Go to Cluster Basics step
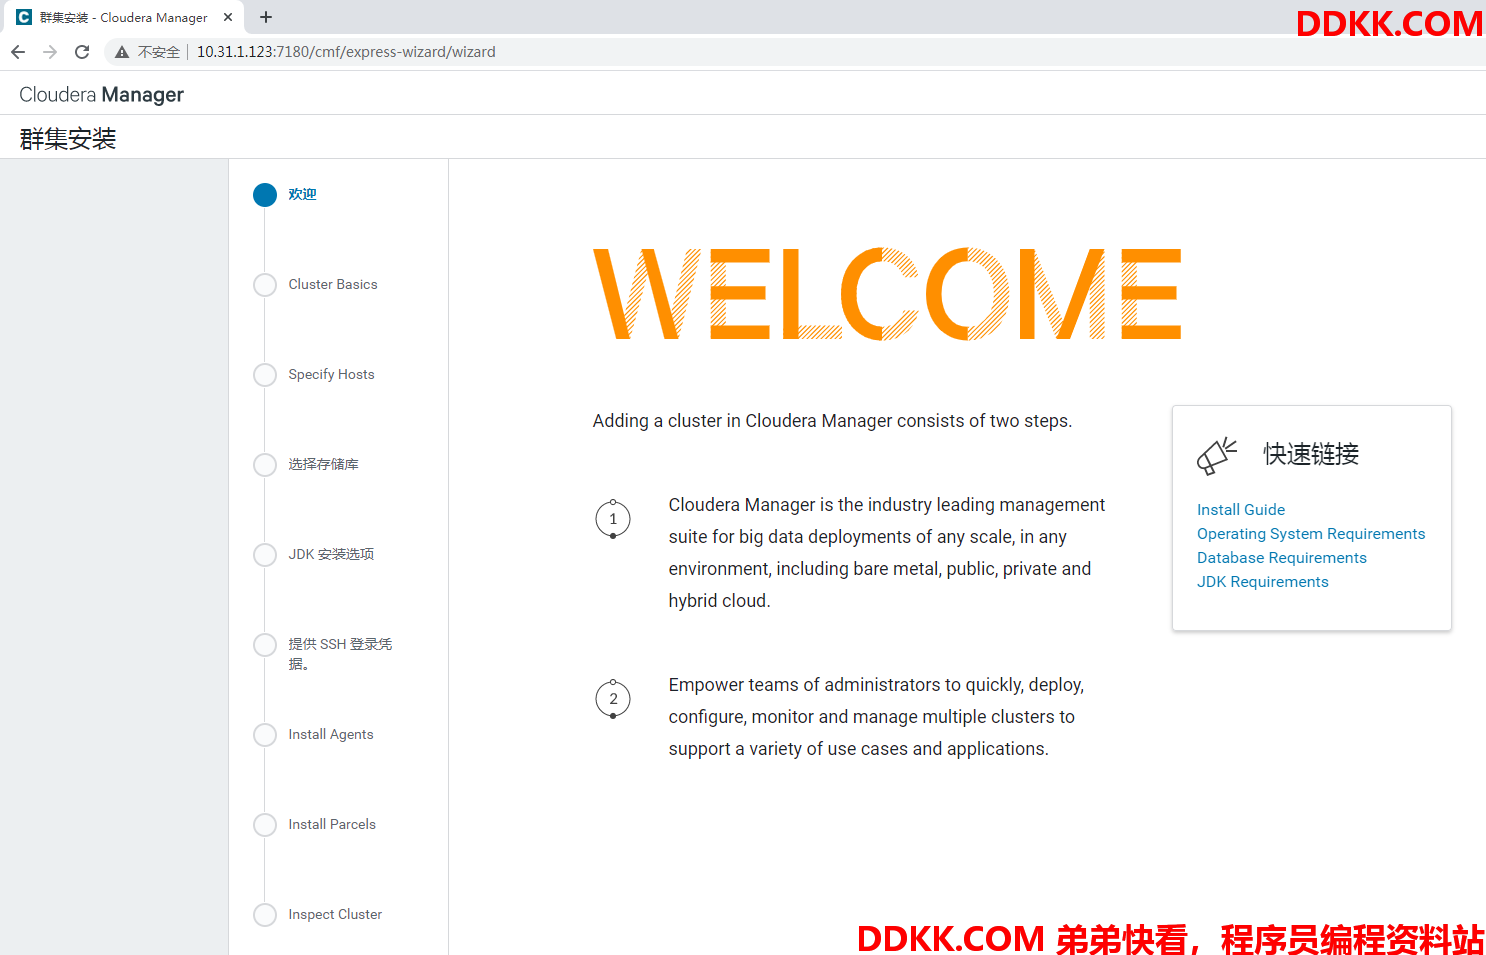 (333, 285)
